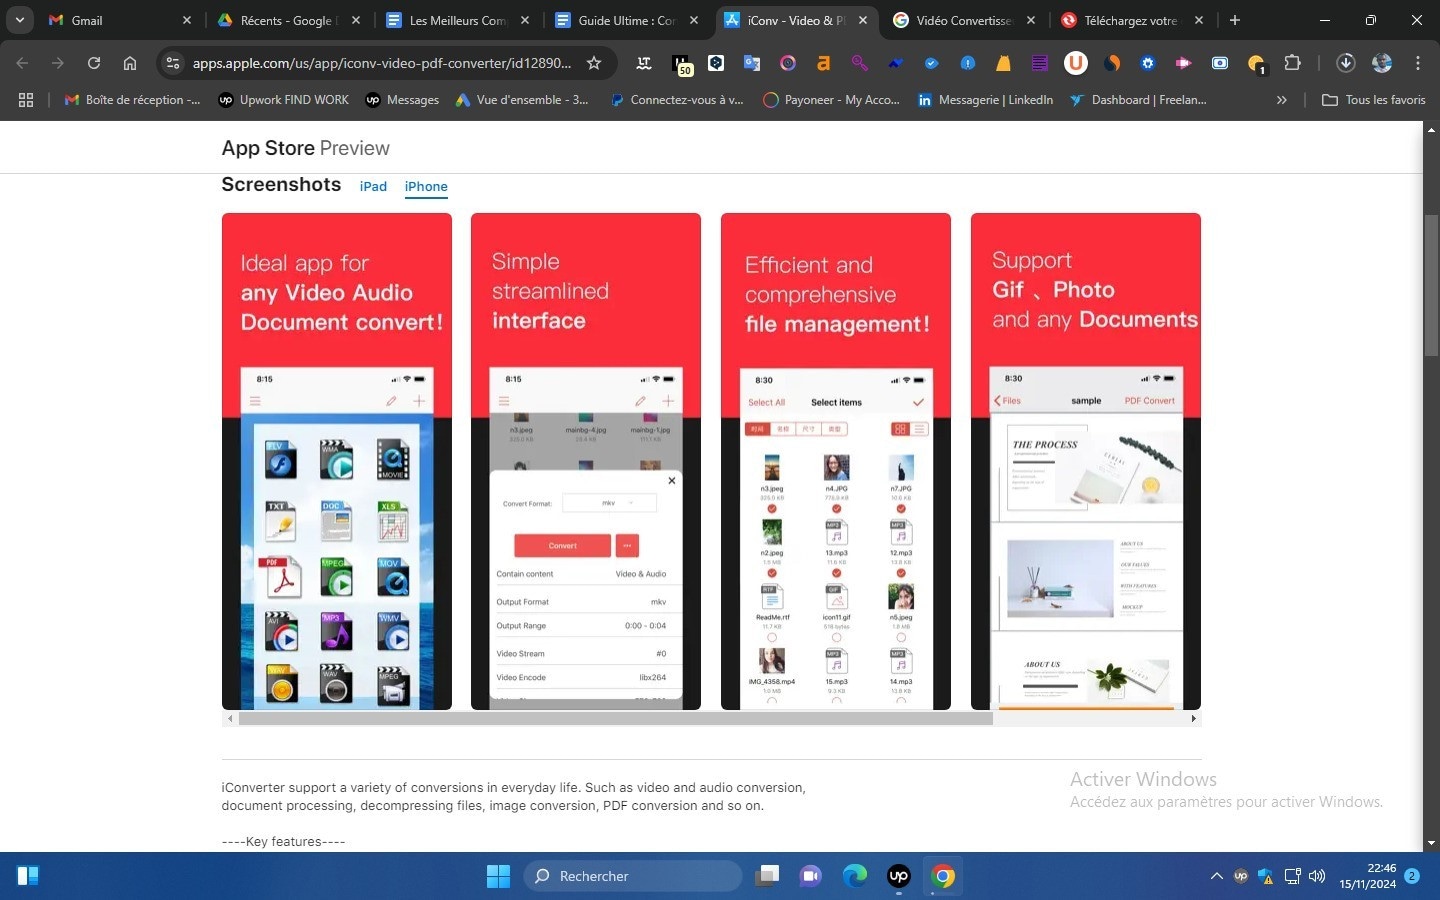This screenshot has width=1440, height=900.
Task: Open 'Simple streamlined interface' screenshot
Action: (586, 461)
